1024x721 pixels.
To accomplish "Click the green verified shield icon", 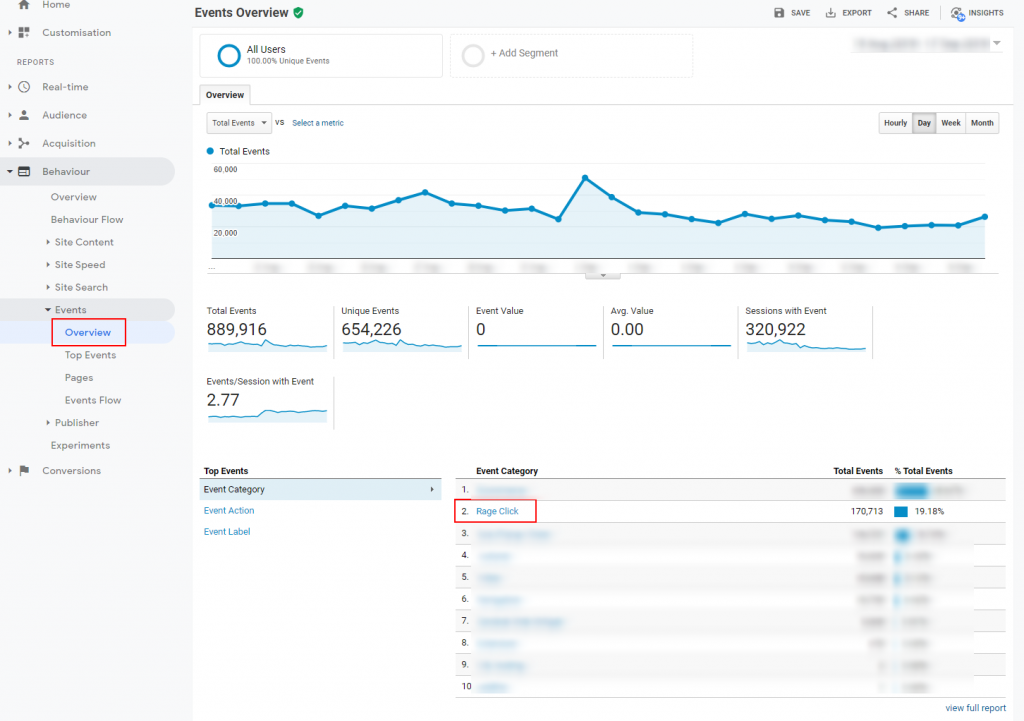I will [x=298, y=13].
